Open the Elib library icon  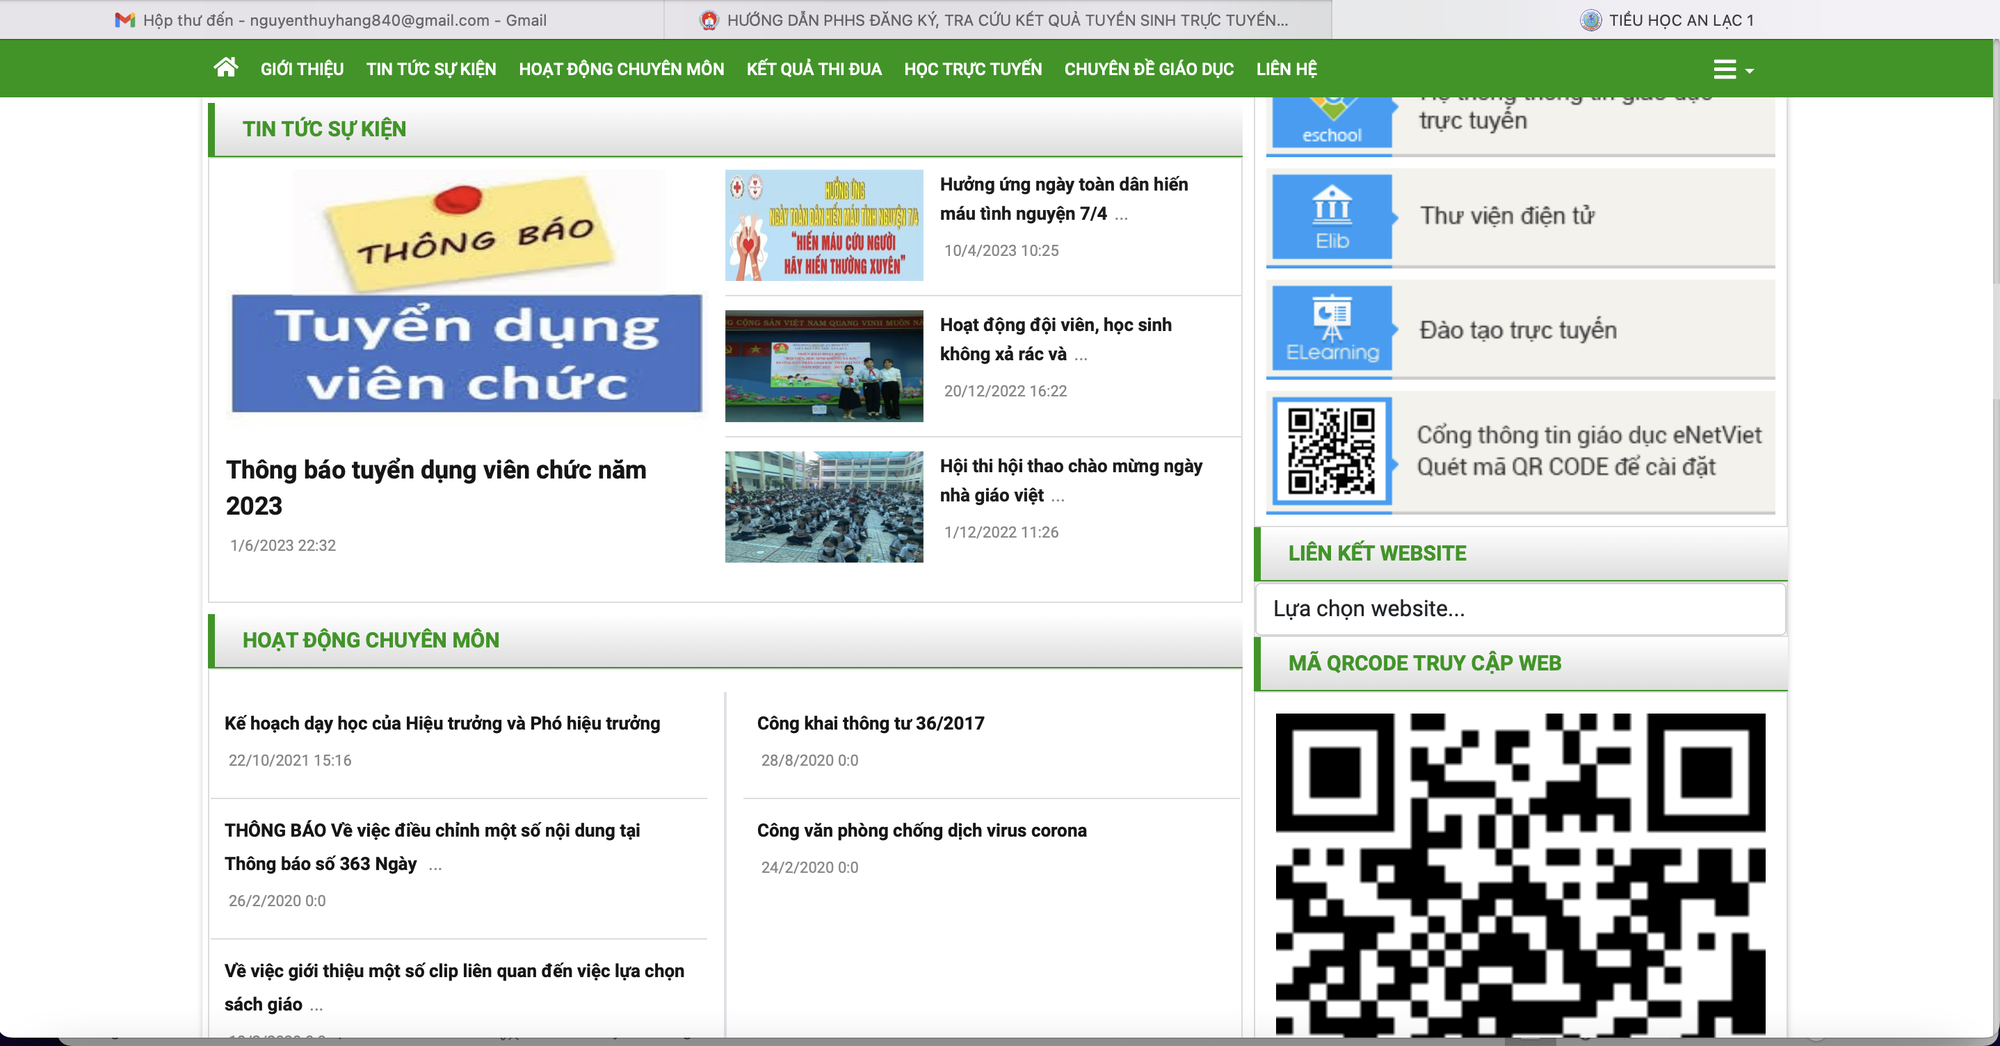1332,217
